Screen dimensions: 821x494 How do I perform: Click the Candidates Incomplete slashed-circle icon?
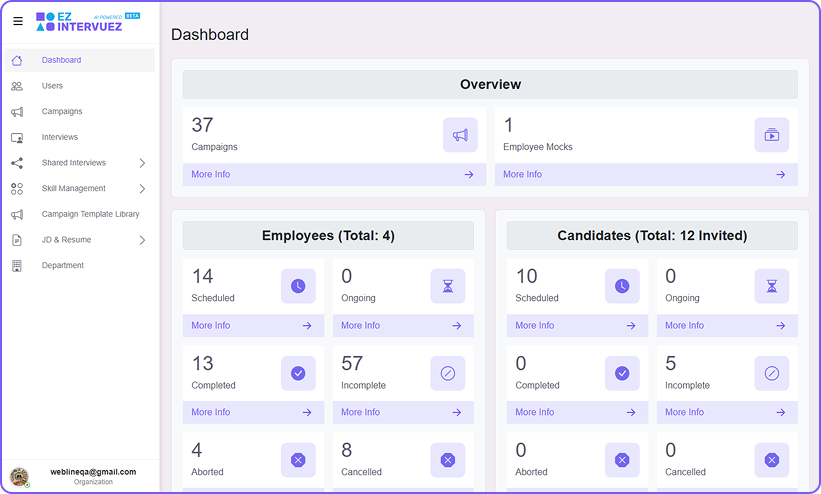771,373
